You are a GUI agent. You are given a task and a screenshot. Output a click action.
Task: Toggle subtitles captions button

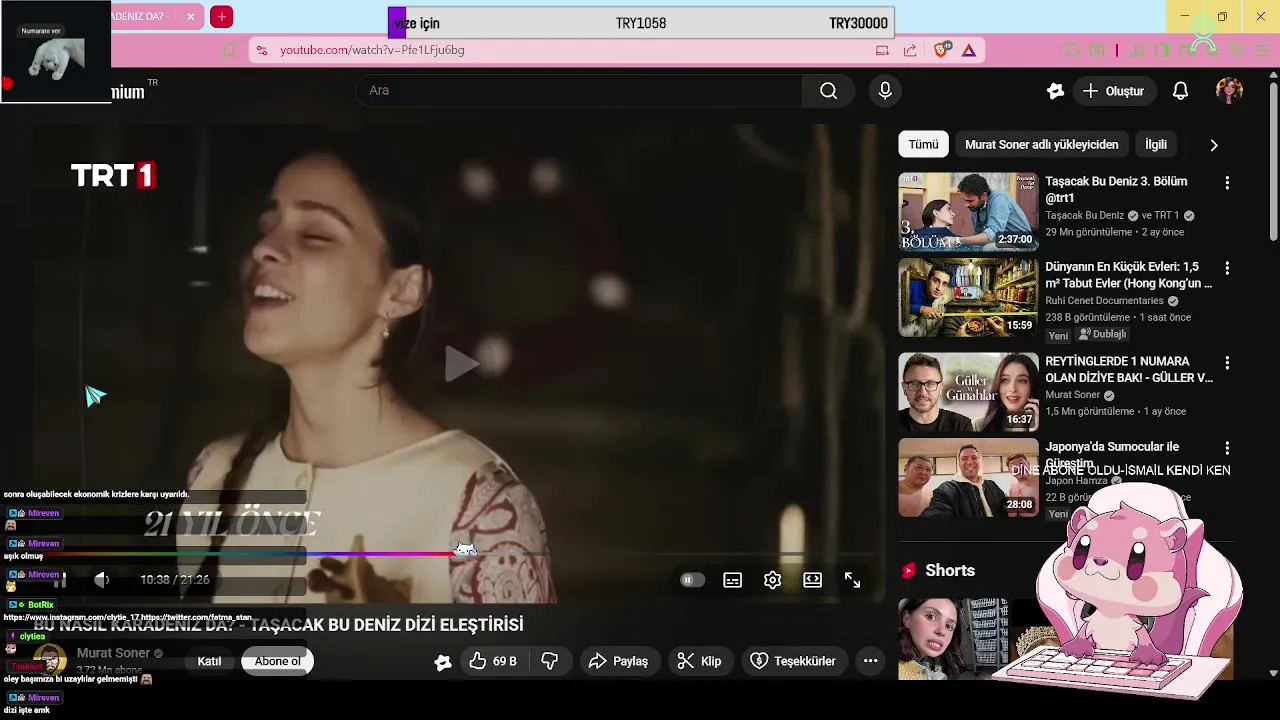[x=732, y=580]
